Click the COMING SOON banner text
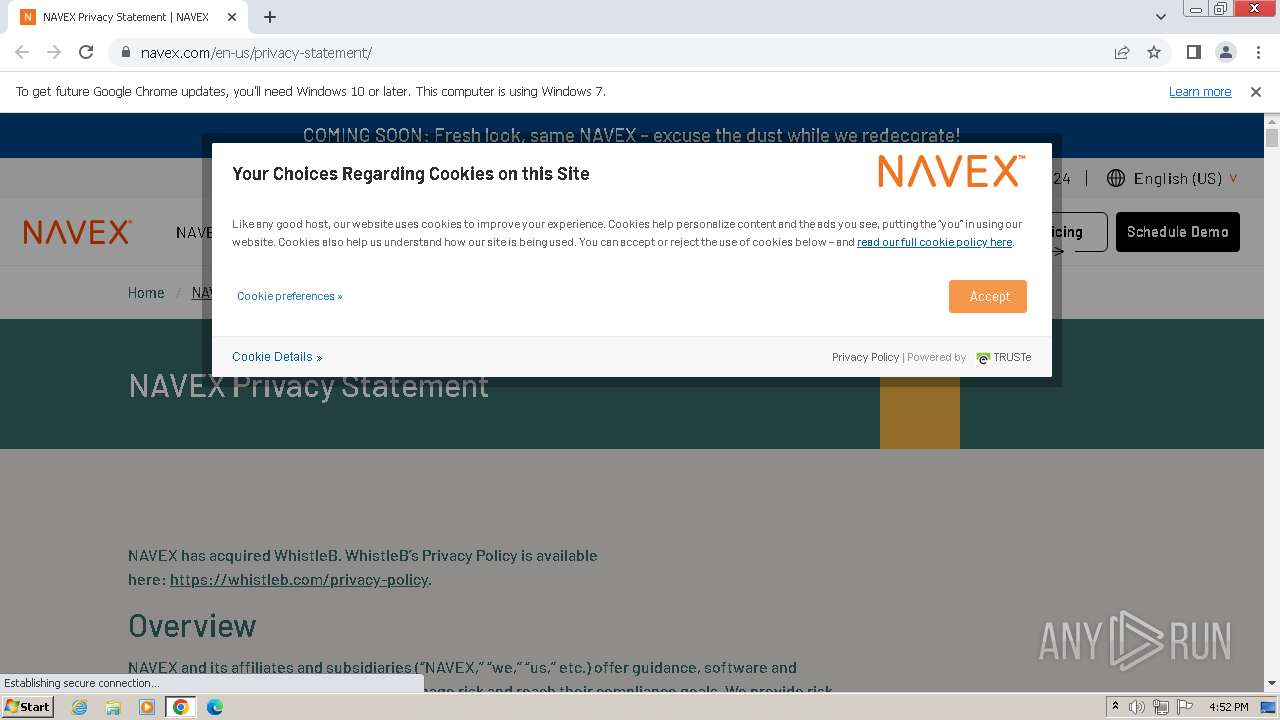The width and height of the screenshot is (1280, 720). (x=631, y=135)
